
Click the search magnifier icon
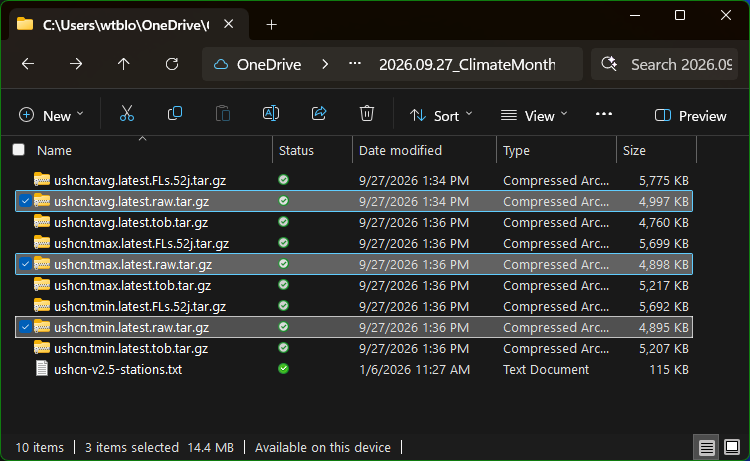[609, 64]
